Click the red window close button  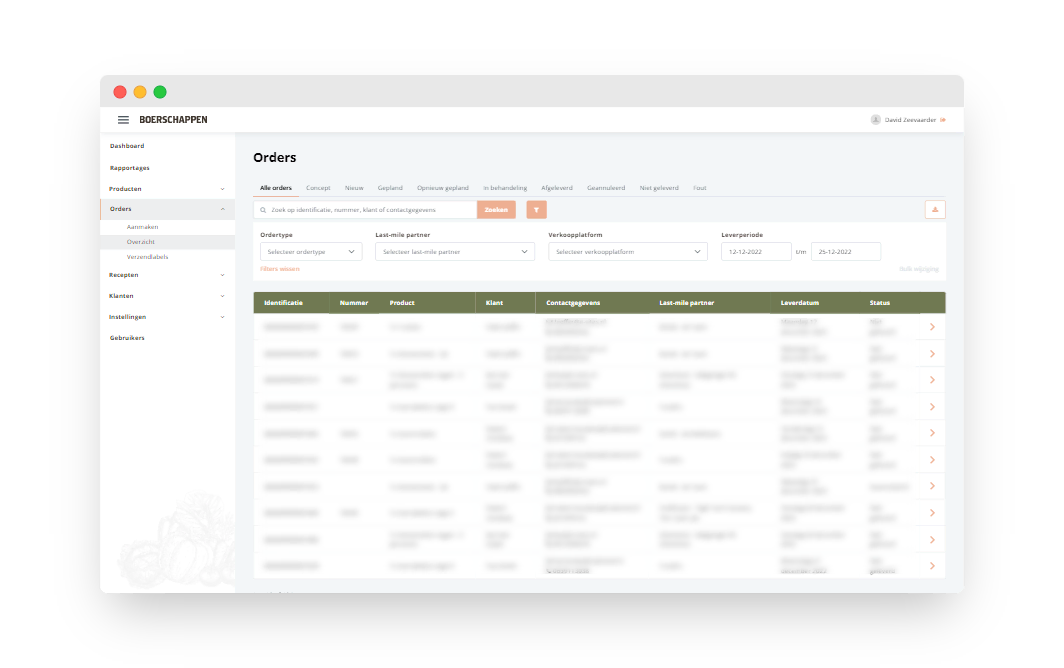pyautogui.click(x=120, y=92)
